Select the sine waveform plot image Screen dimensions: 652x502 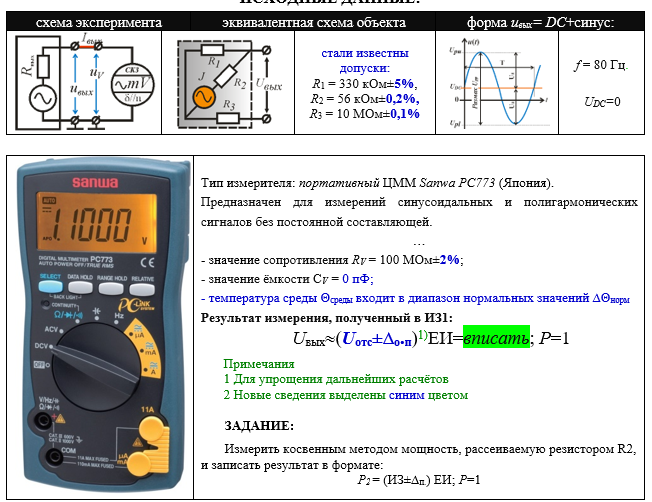tap(497, 82)
